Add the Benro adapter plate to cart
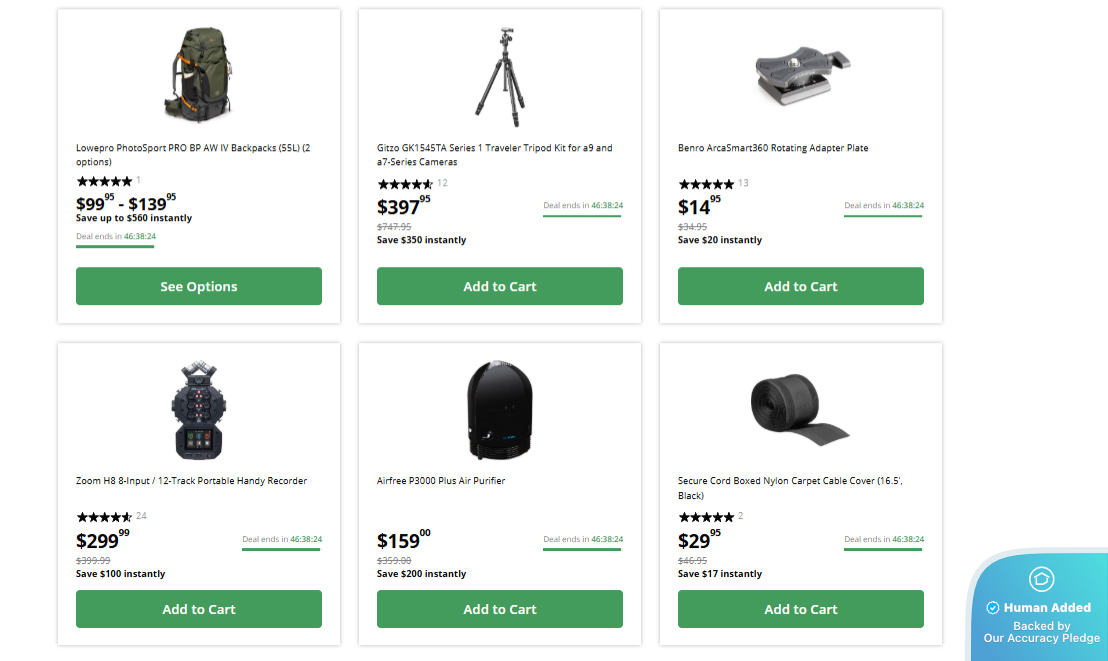 [801, 286]
